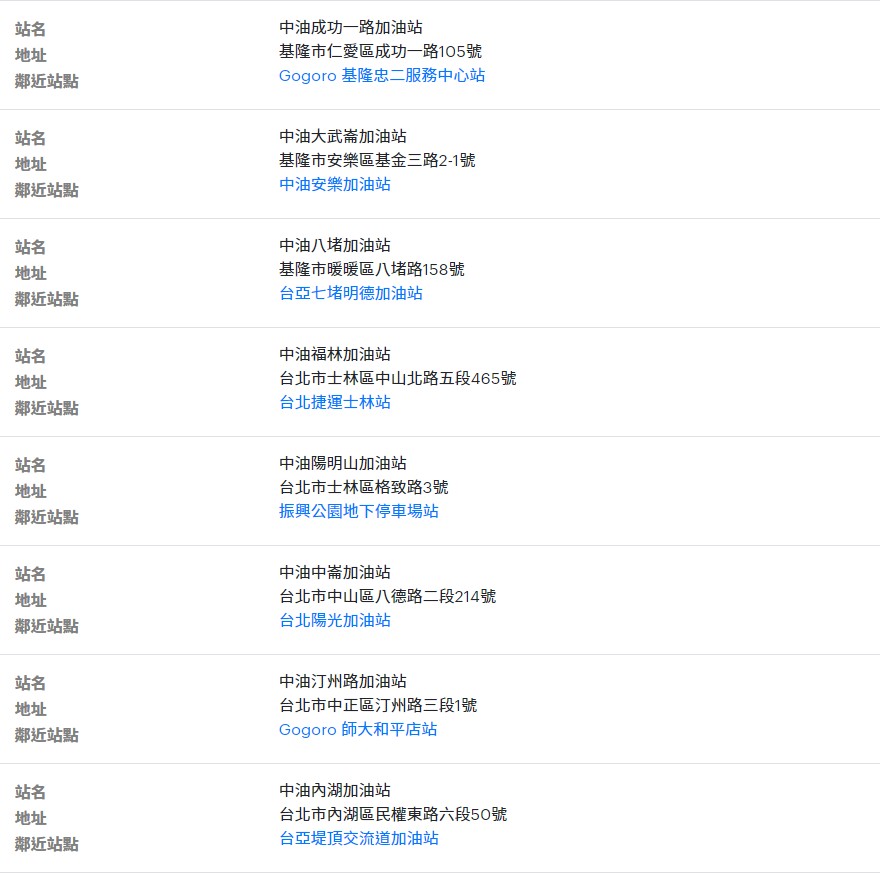Follow the 台亞堤頂交流道加油站 link
The image size is (880, 874).
(x=359, y=839)
